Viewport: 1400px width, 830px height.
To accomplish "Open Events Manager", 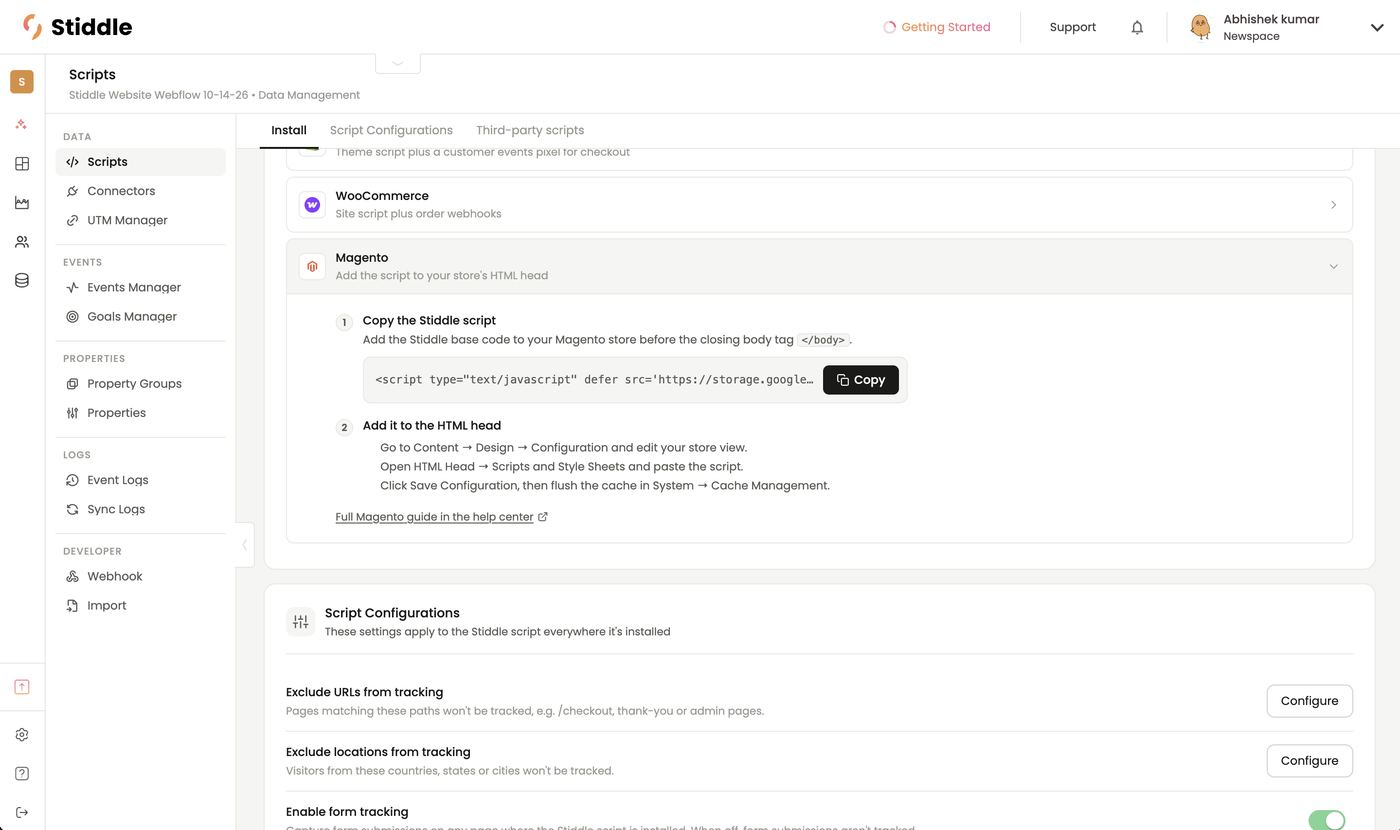I will click(141, 287).
